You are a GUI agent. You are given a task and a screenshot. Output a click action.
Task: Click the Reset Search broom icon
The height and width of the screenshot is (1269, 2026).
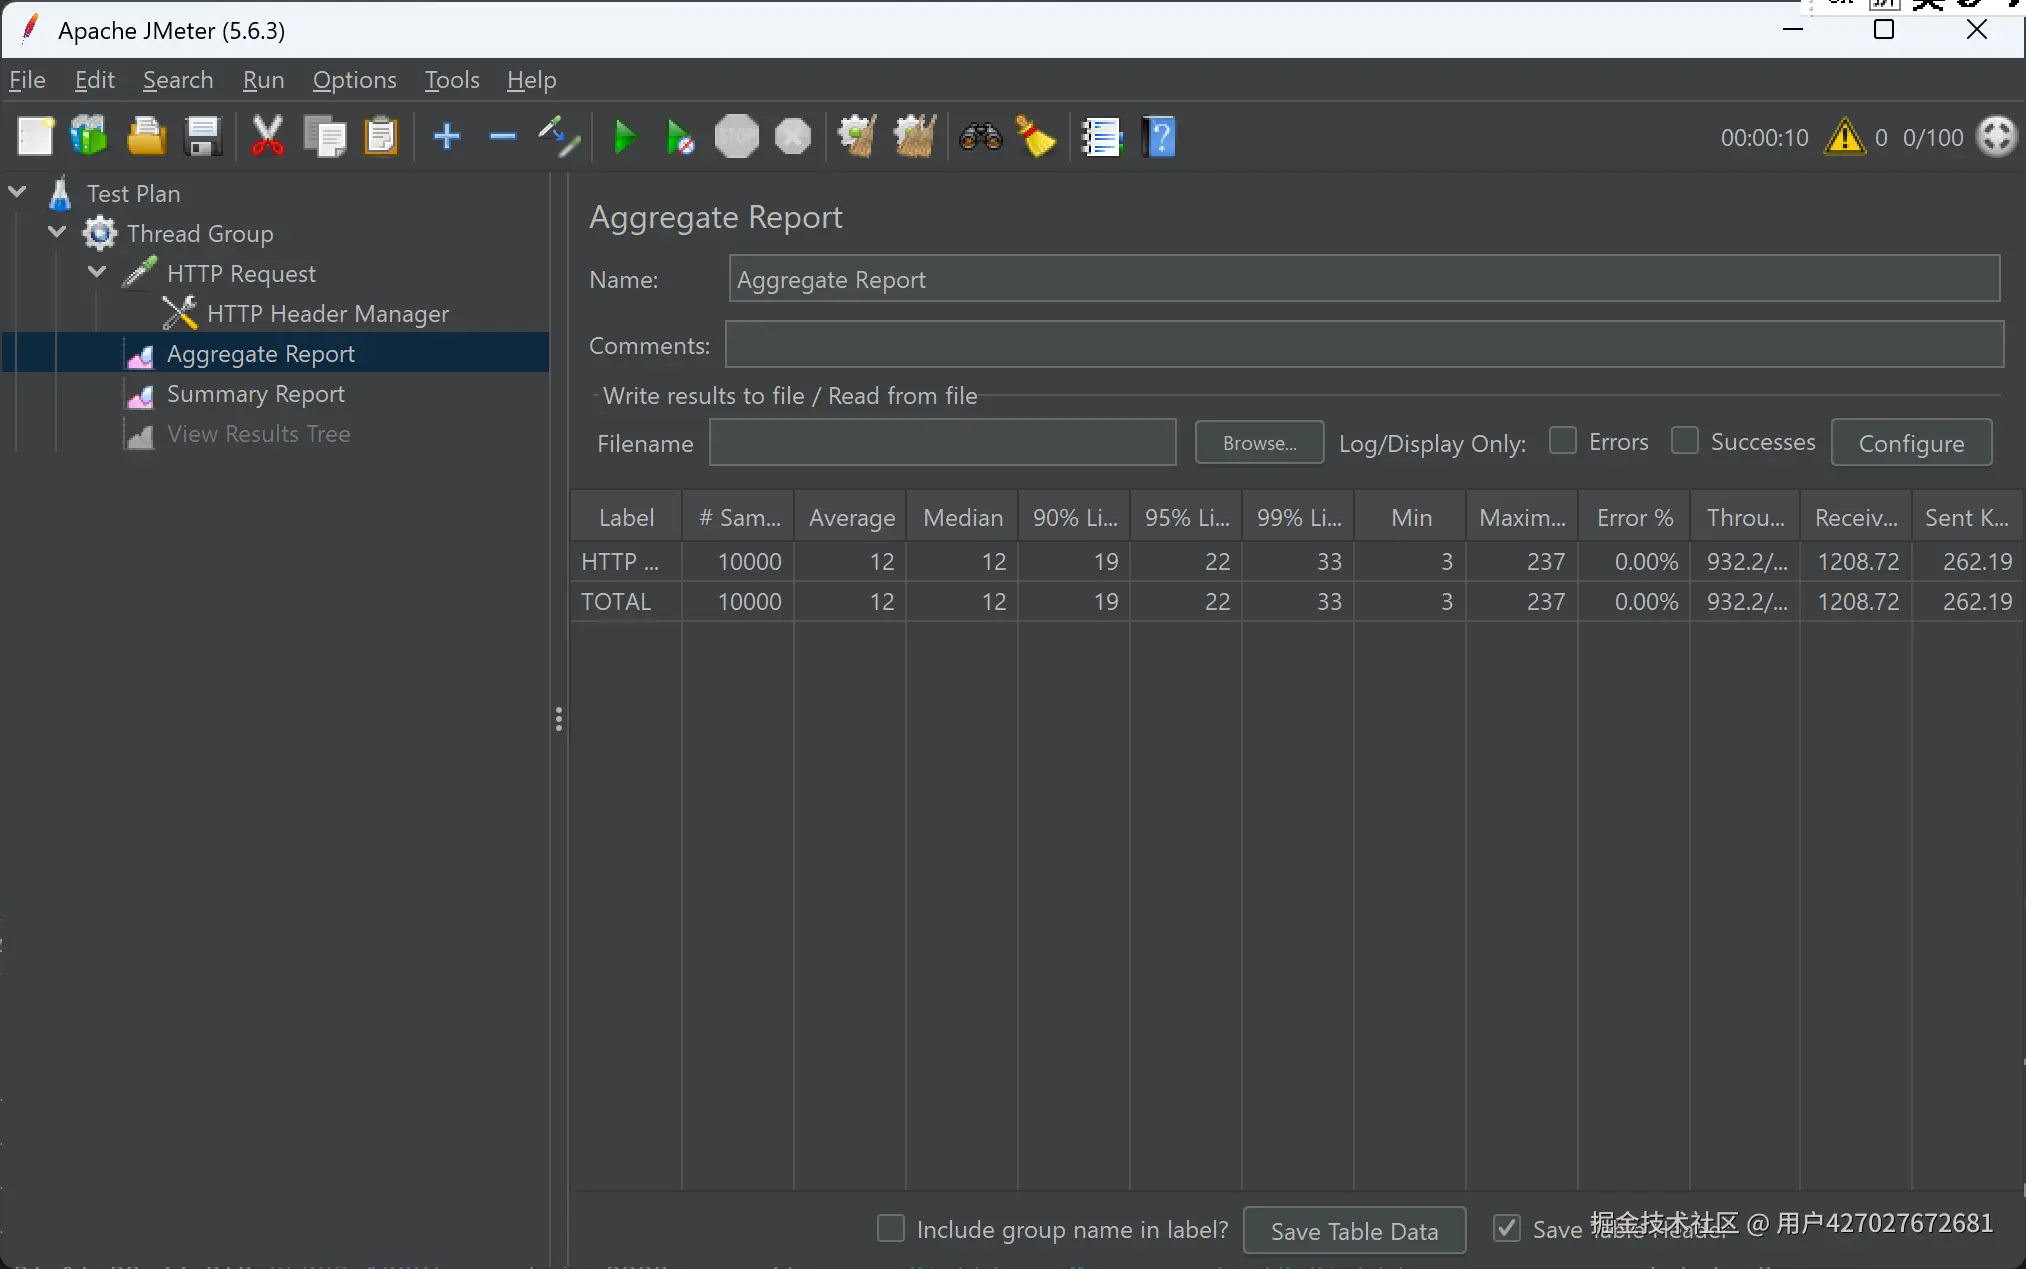[1036, 137]
